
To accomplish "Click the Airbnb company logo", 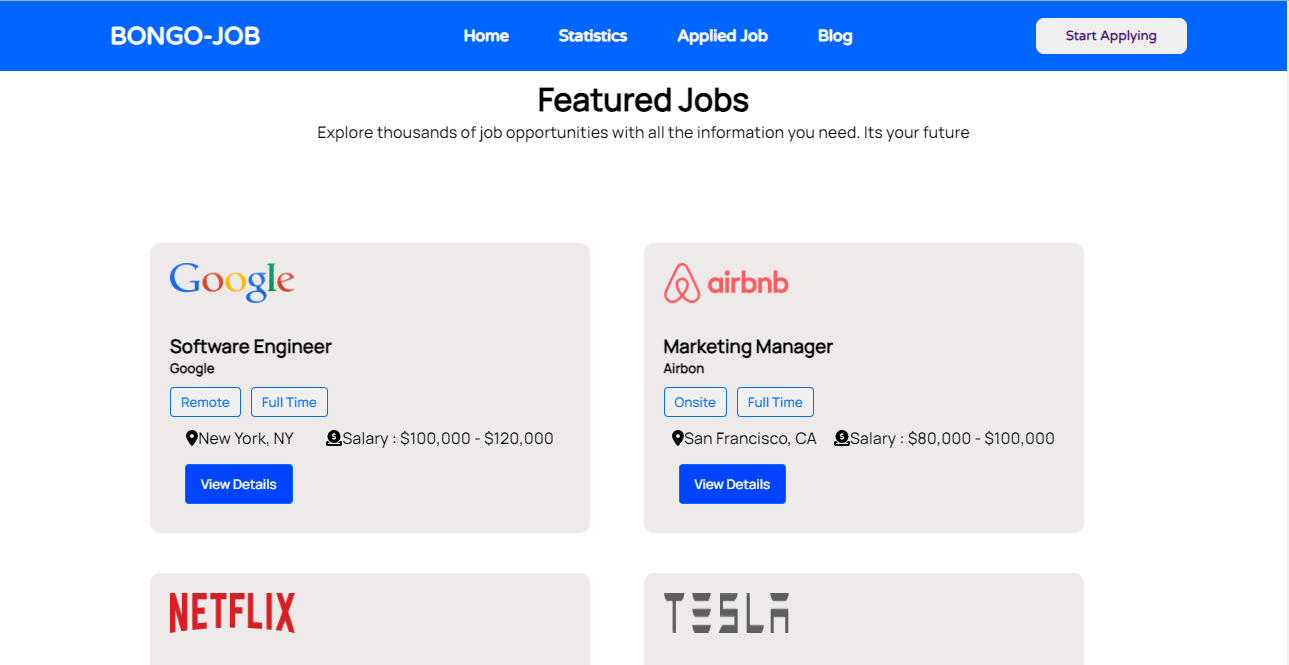I will pos(726,283).
